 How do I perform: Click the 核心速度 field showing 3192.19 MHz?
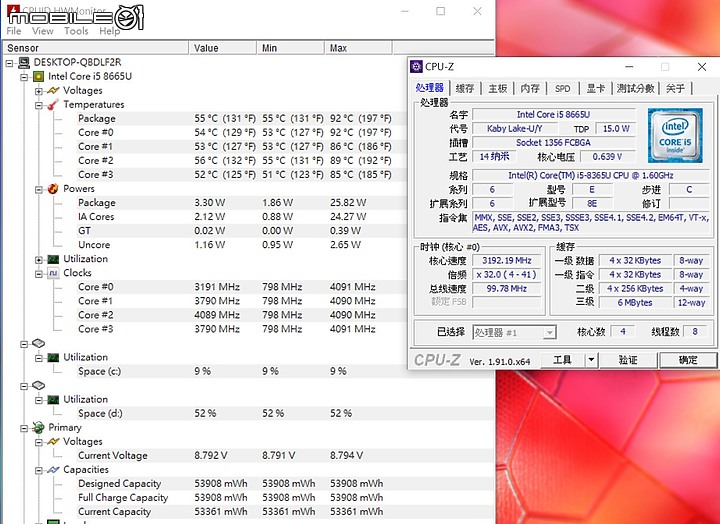pos(506,261)
